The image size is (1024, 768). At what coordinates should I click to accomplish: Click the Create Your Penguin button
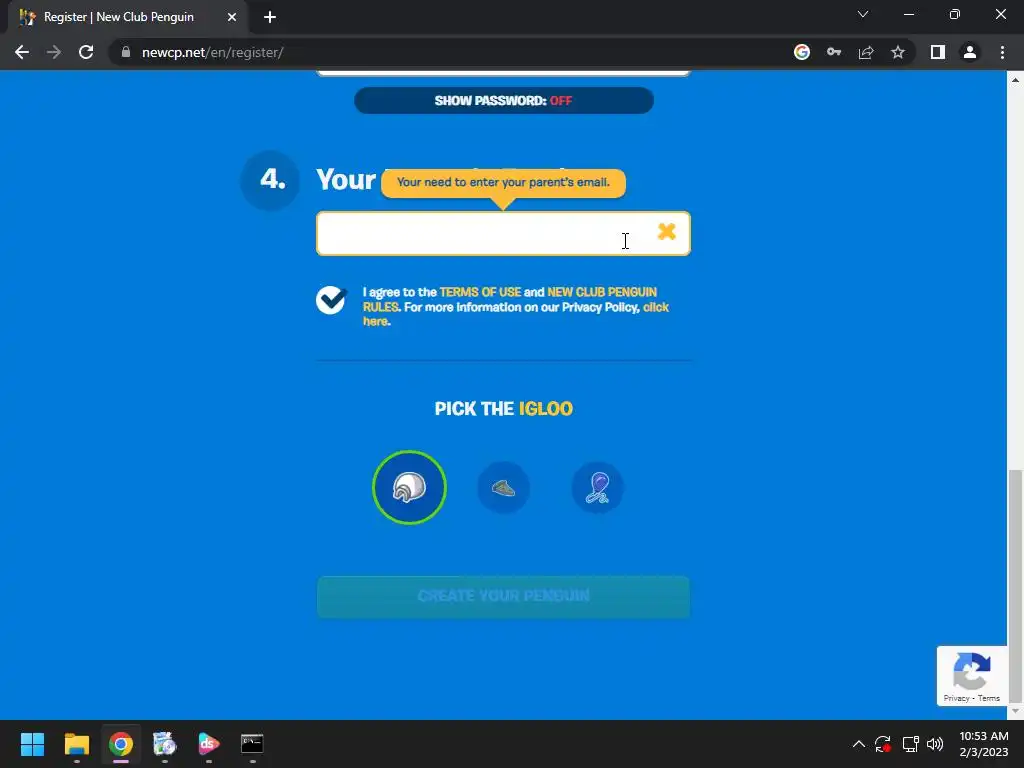(x=504, y=596)
